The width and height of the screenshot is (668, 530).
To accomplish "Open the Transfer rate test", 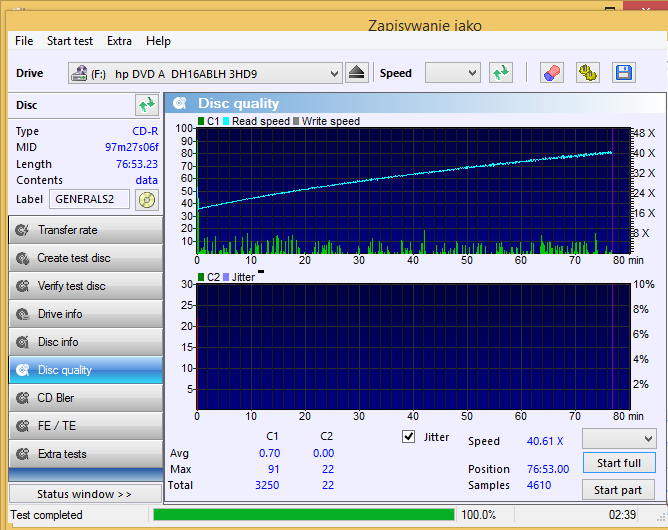I will coord(86,230).
